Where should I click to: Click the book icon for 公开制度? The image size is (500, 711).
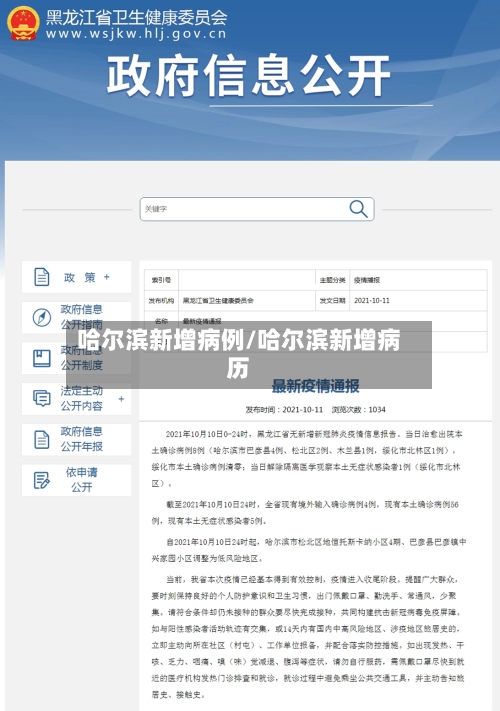point(42,358)
